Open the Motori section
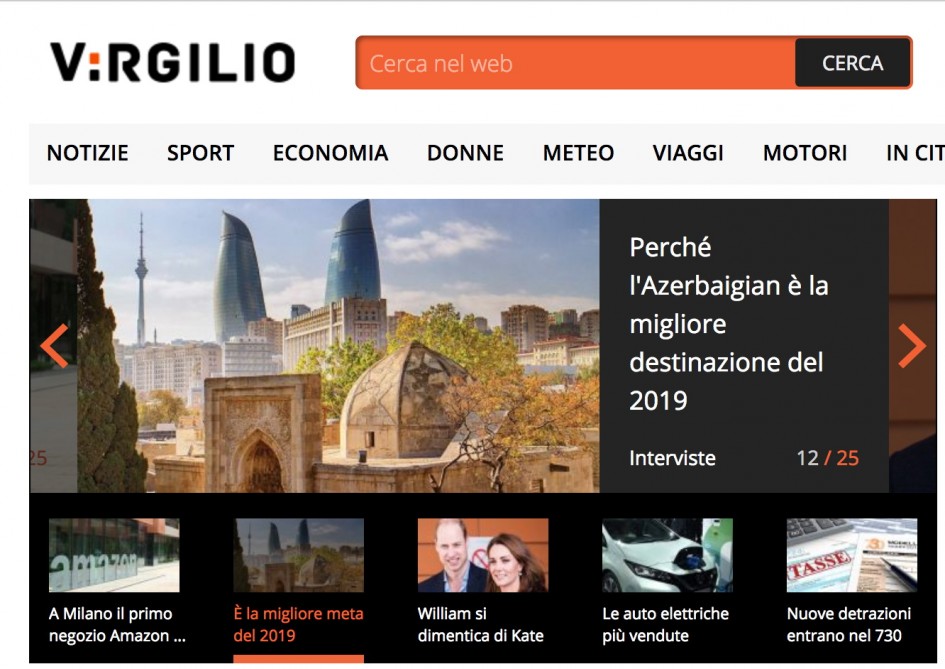This screenshot has width=945, height=669. click(805, 153)
